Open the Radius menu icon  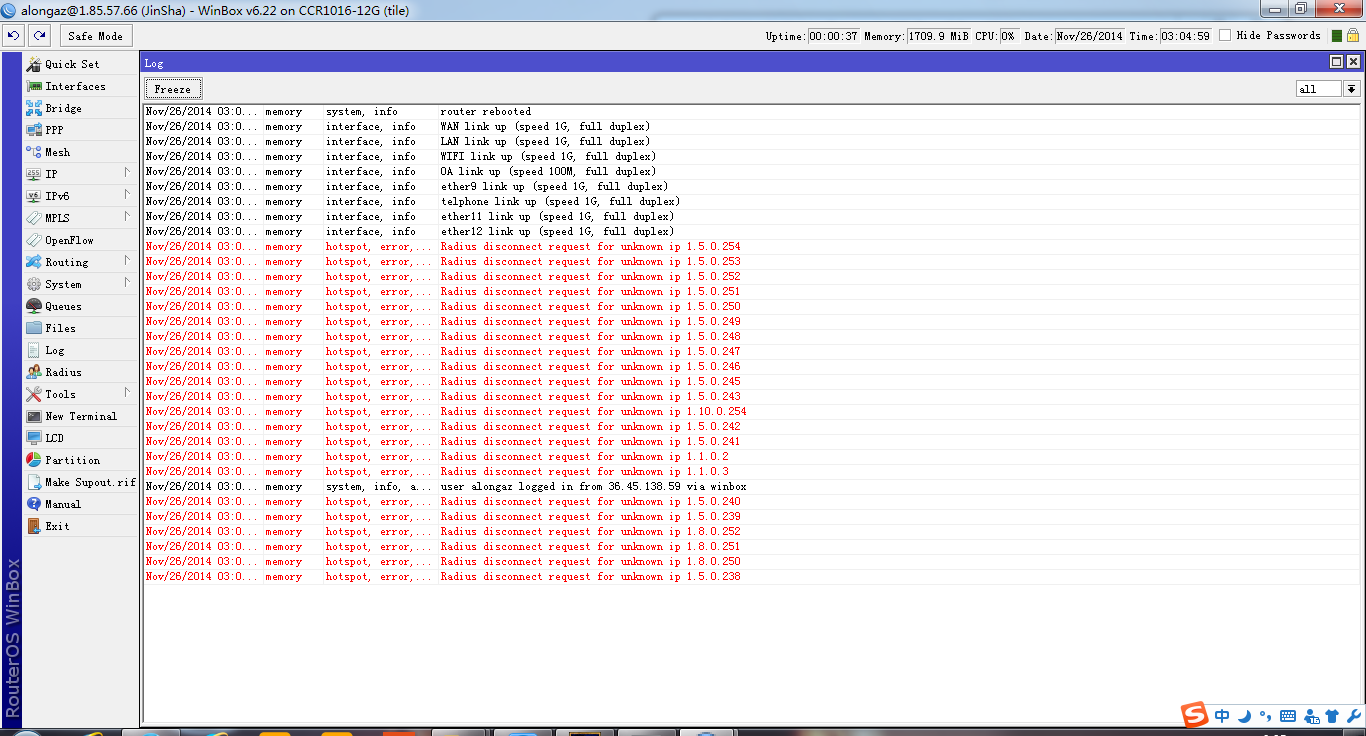coord(34,372)
